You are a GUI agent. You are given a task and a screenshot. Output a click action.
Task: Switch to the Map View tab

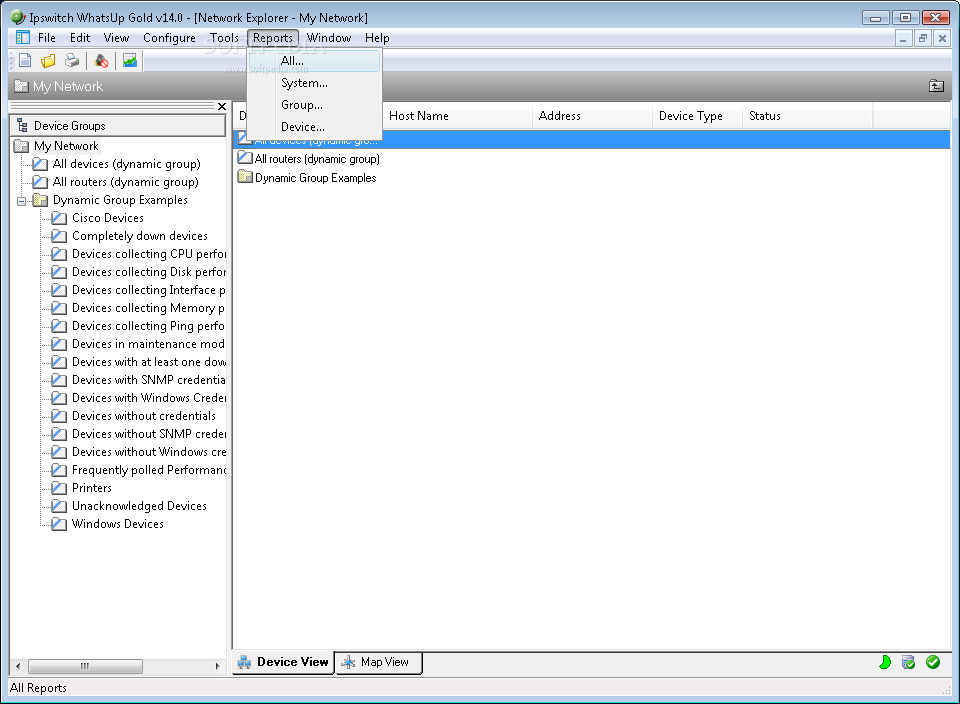tap(379, 662)
